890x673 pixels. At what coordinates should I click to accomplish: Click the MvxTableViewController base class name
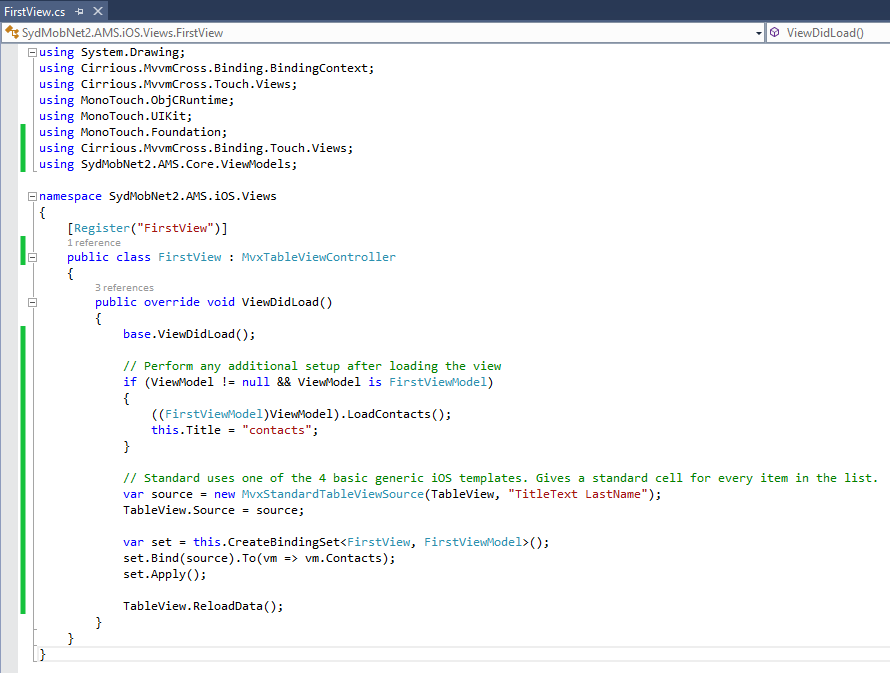click(318, 257)
